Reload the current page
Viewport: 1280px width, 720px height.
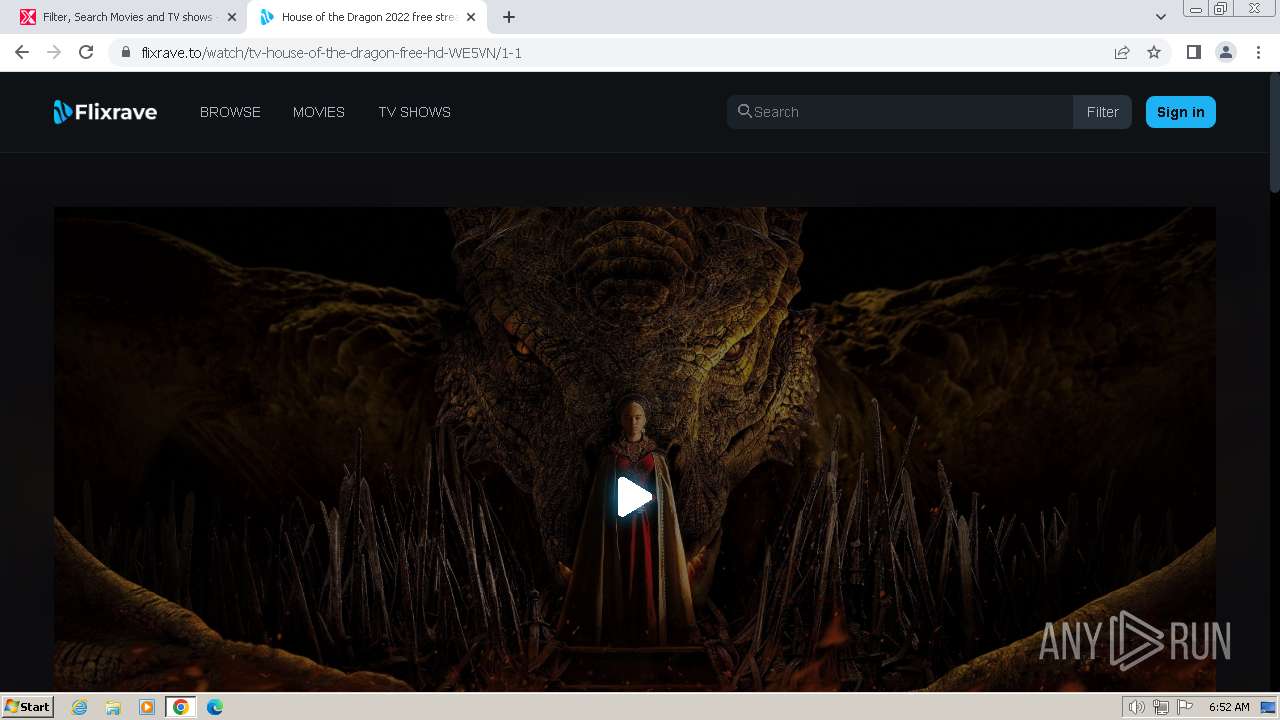[x=86, y=52]
